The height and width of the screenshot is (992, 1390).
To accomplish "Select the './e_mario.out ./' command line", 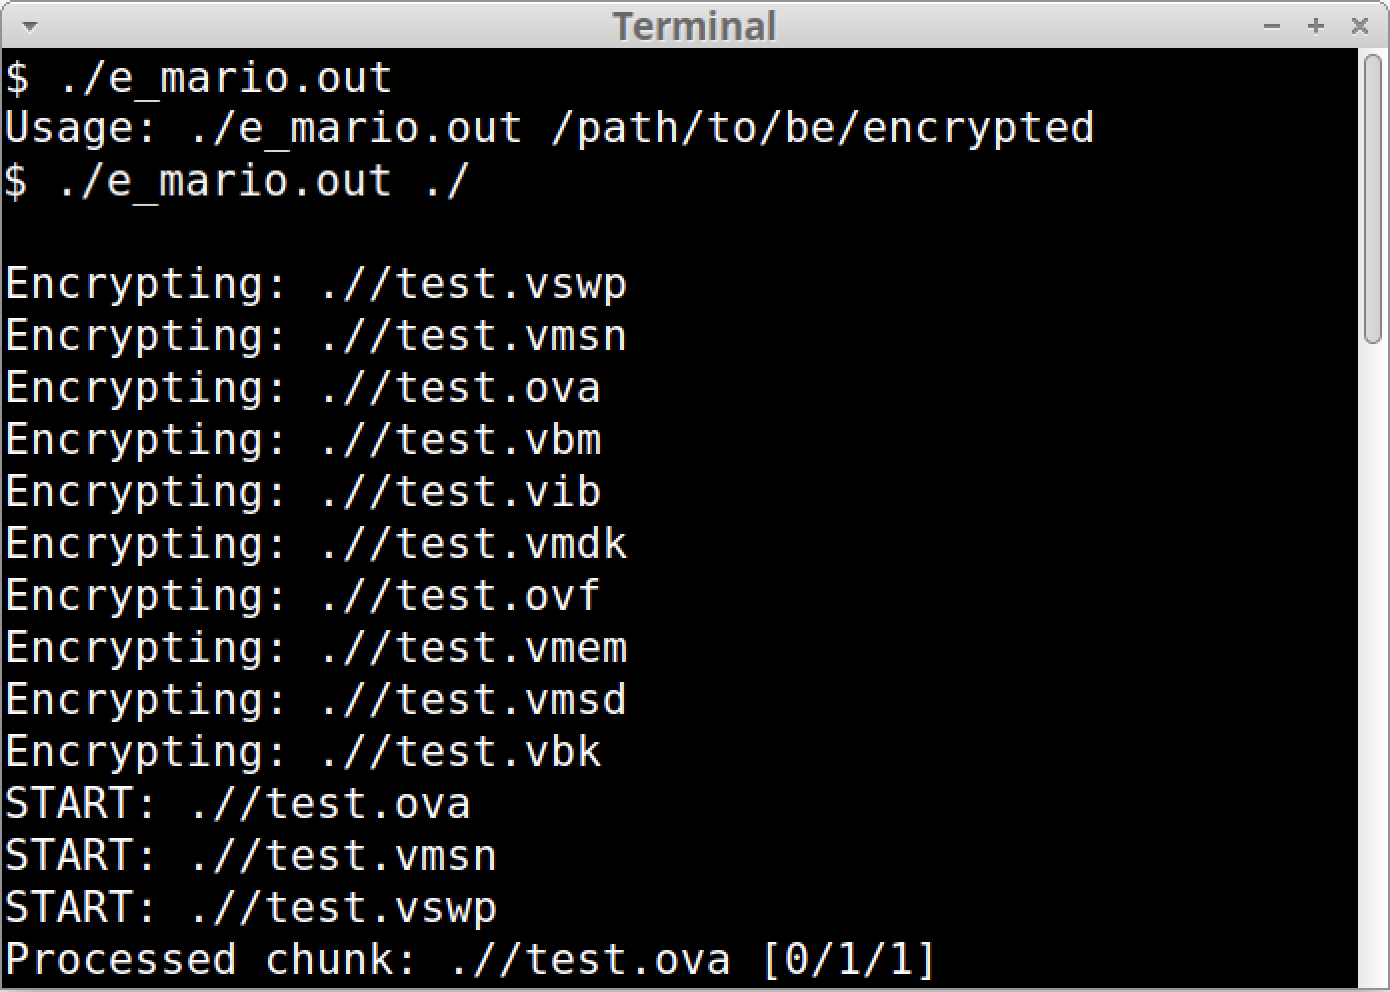I will click(x=235, y=181).
